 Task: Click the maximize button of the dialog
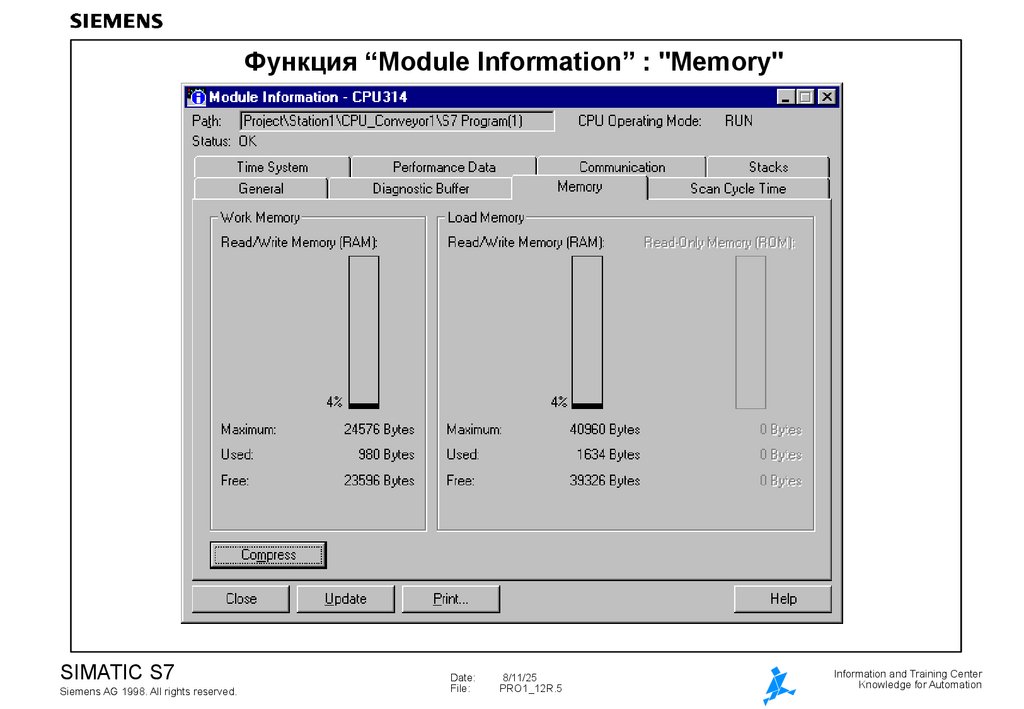click(804, 96)
